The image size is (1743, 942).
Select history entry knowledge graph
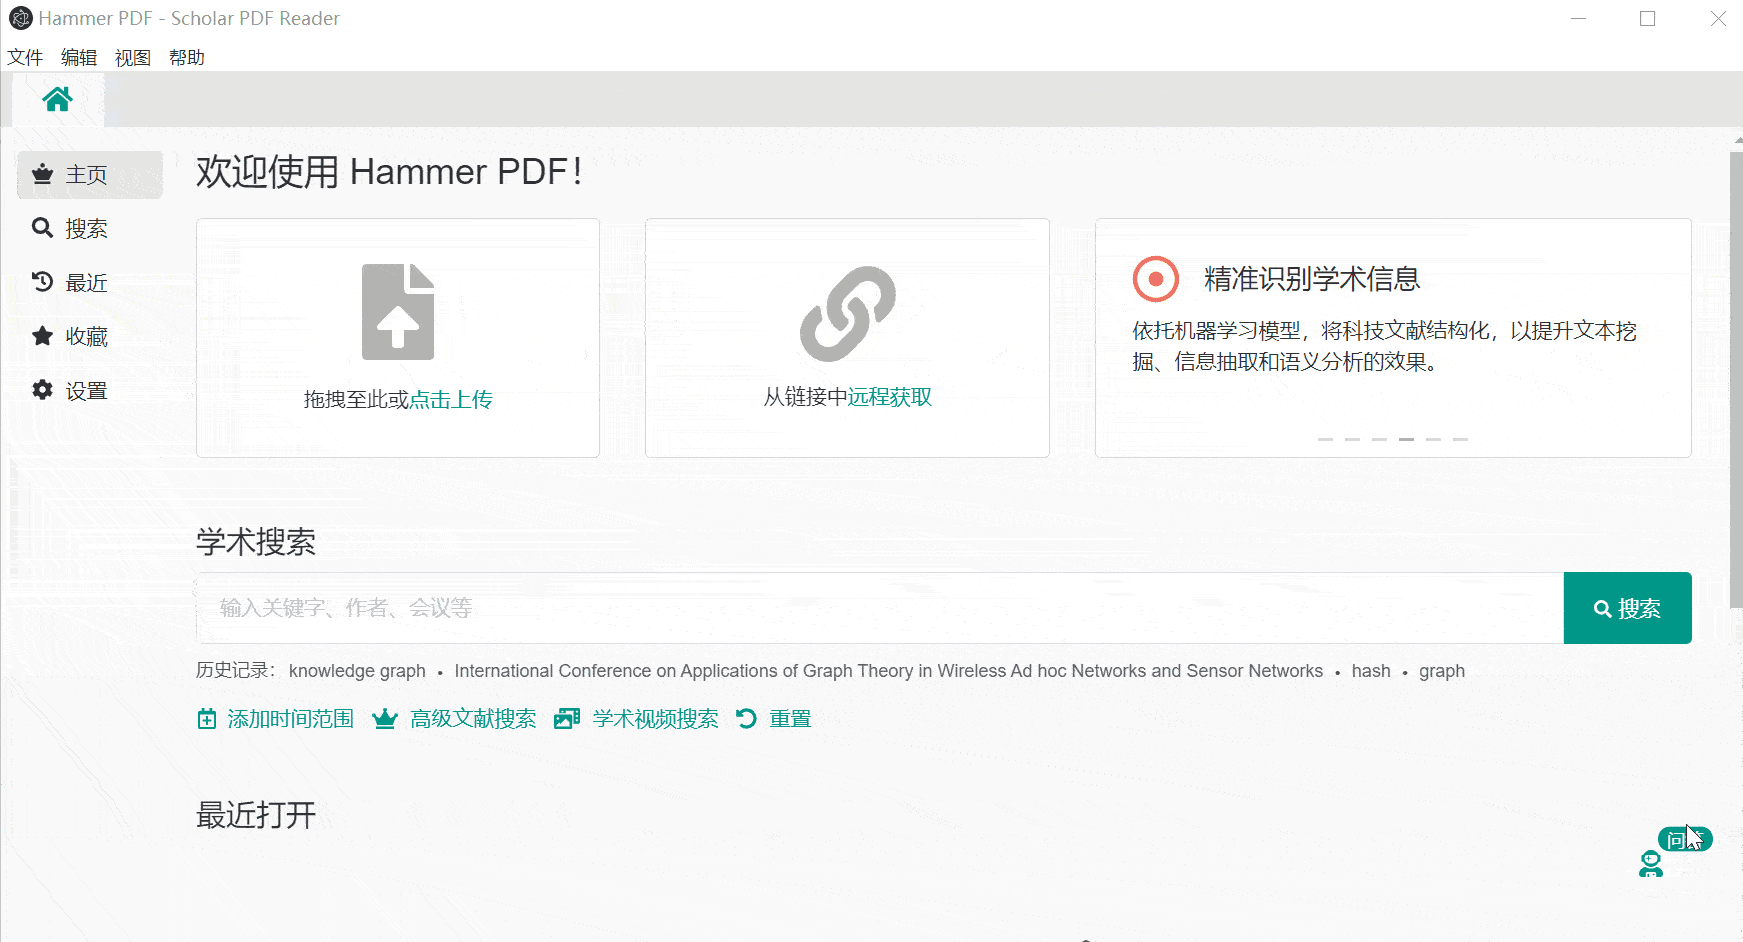tap(357, 671)
